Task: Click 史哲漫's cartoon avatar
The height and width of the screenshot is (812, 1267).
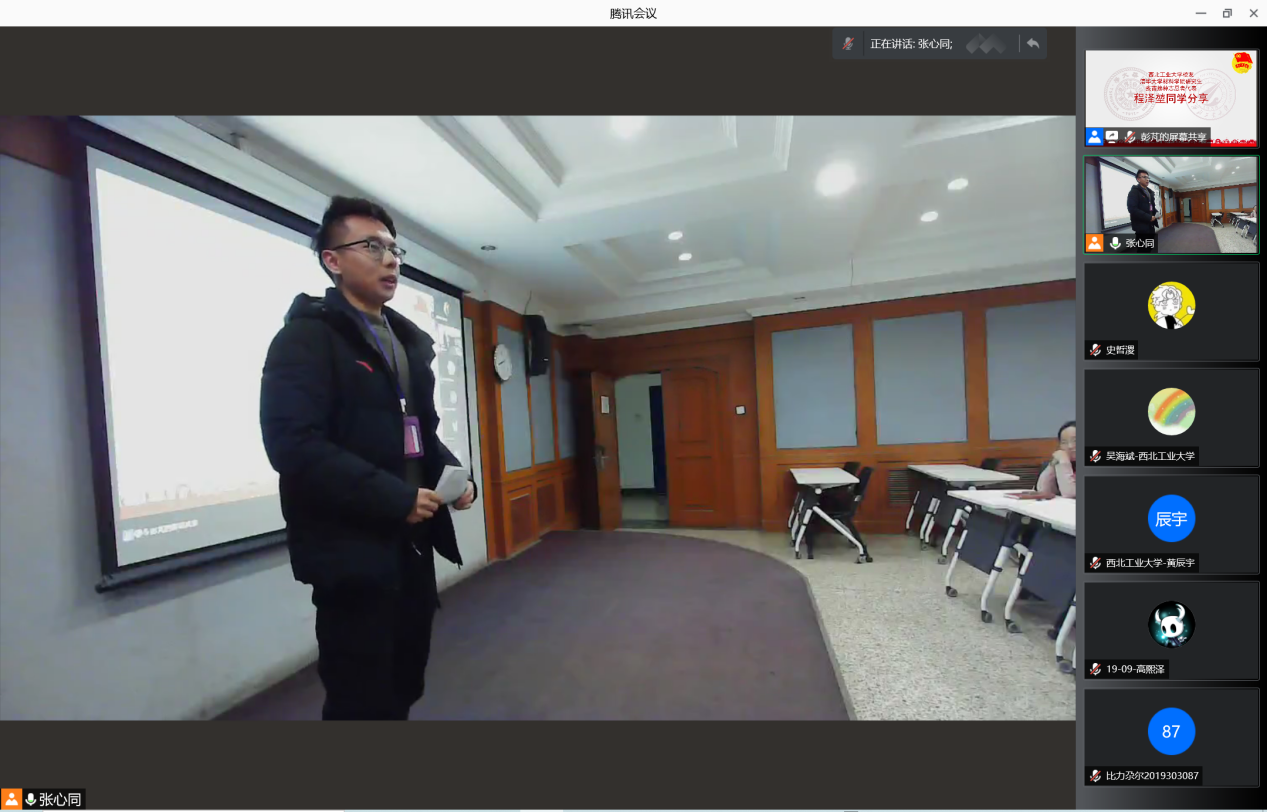Action: point(1171,305)
